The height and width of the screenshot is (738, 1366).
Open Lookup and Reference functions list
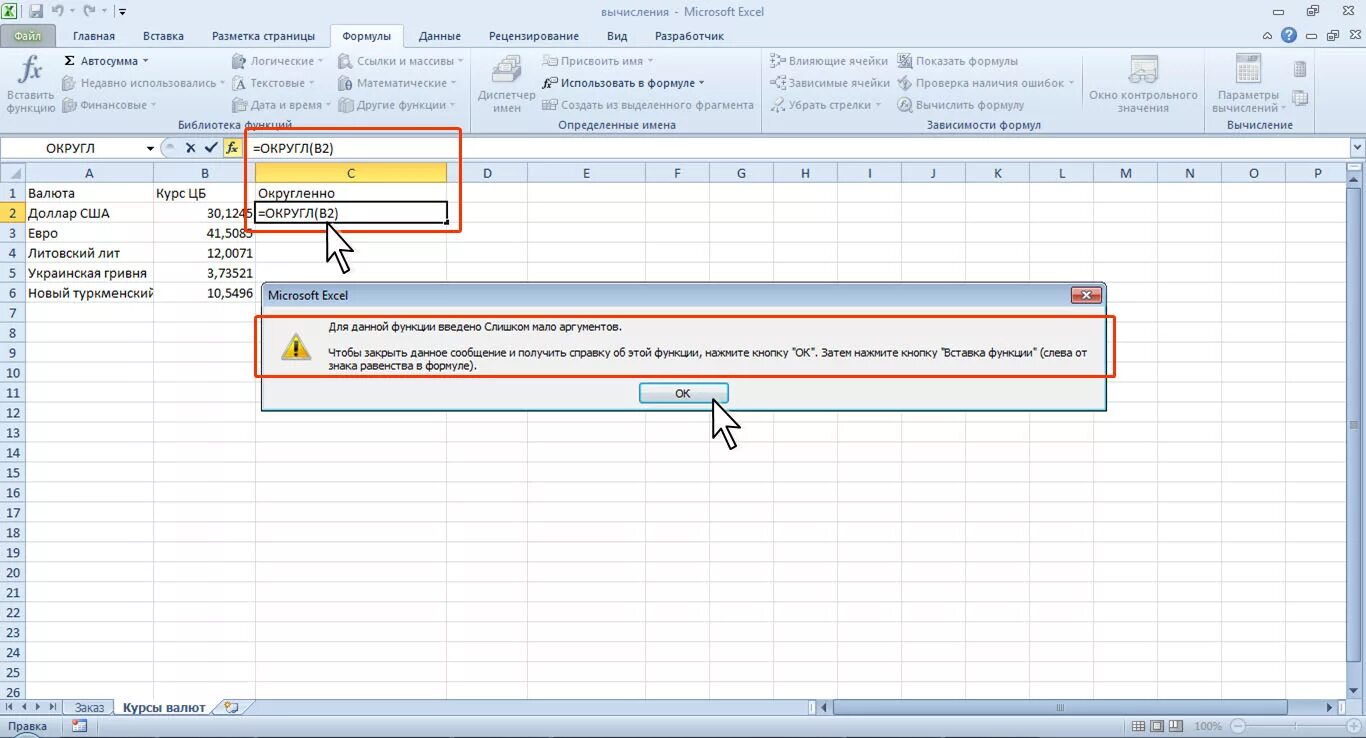pyautogui.click(x=402, y=61)
